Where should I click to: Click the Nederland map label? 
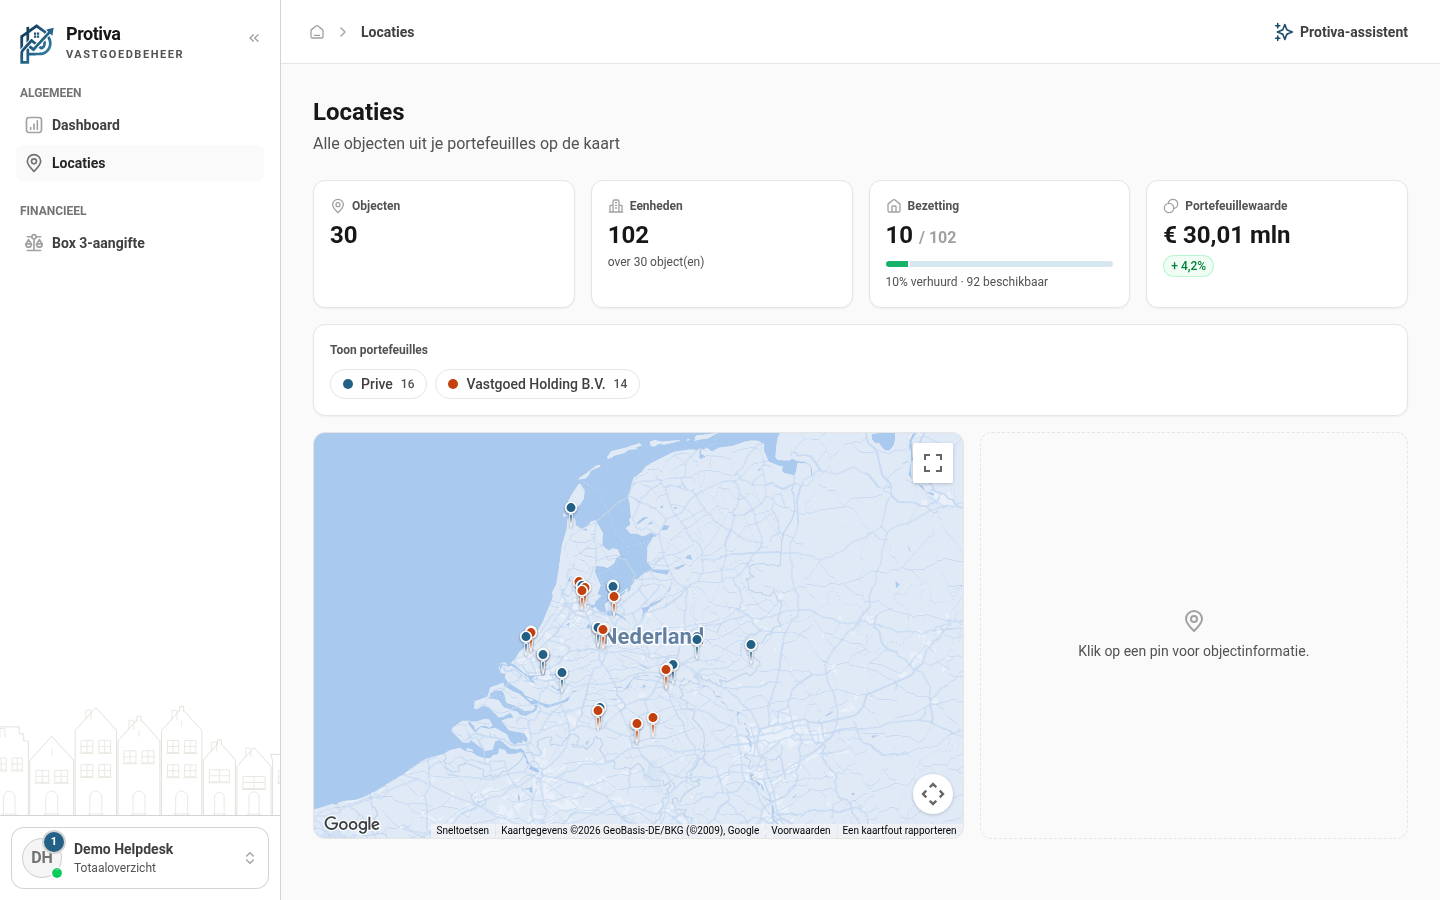tap(654, 636)
